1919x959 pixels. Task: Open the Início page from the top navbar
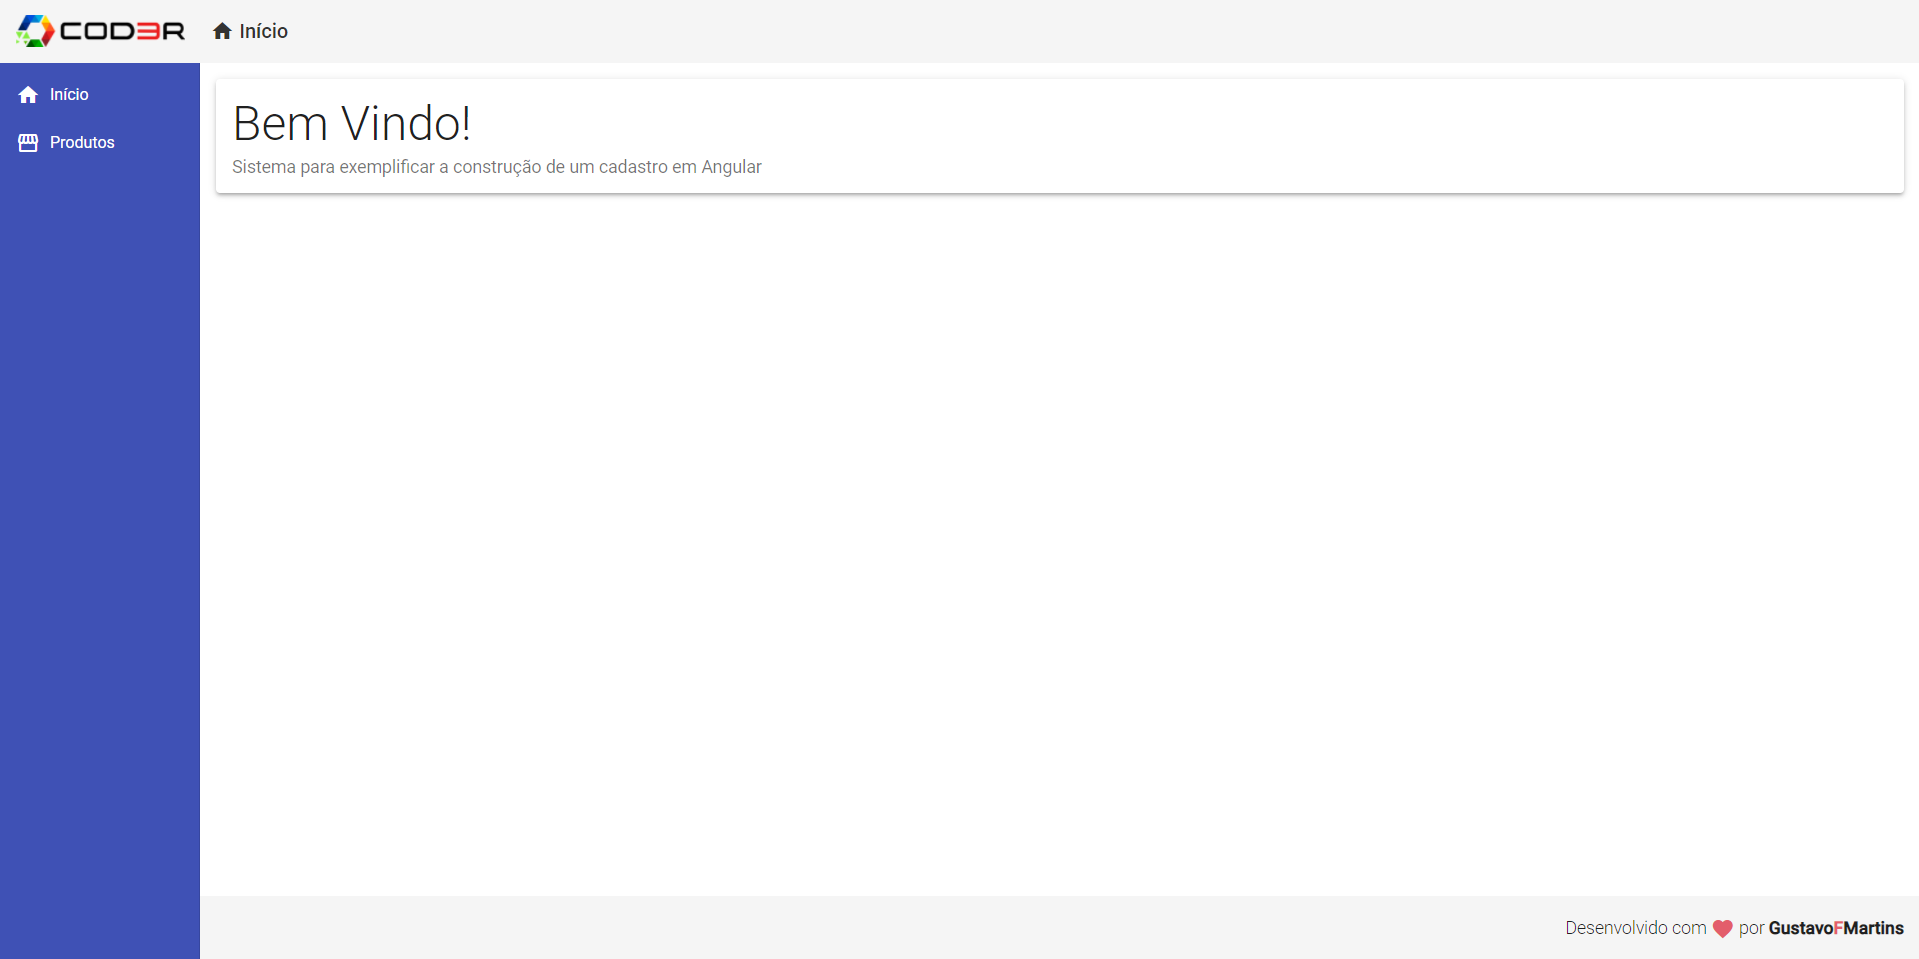click(262, 31)
